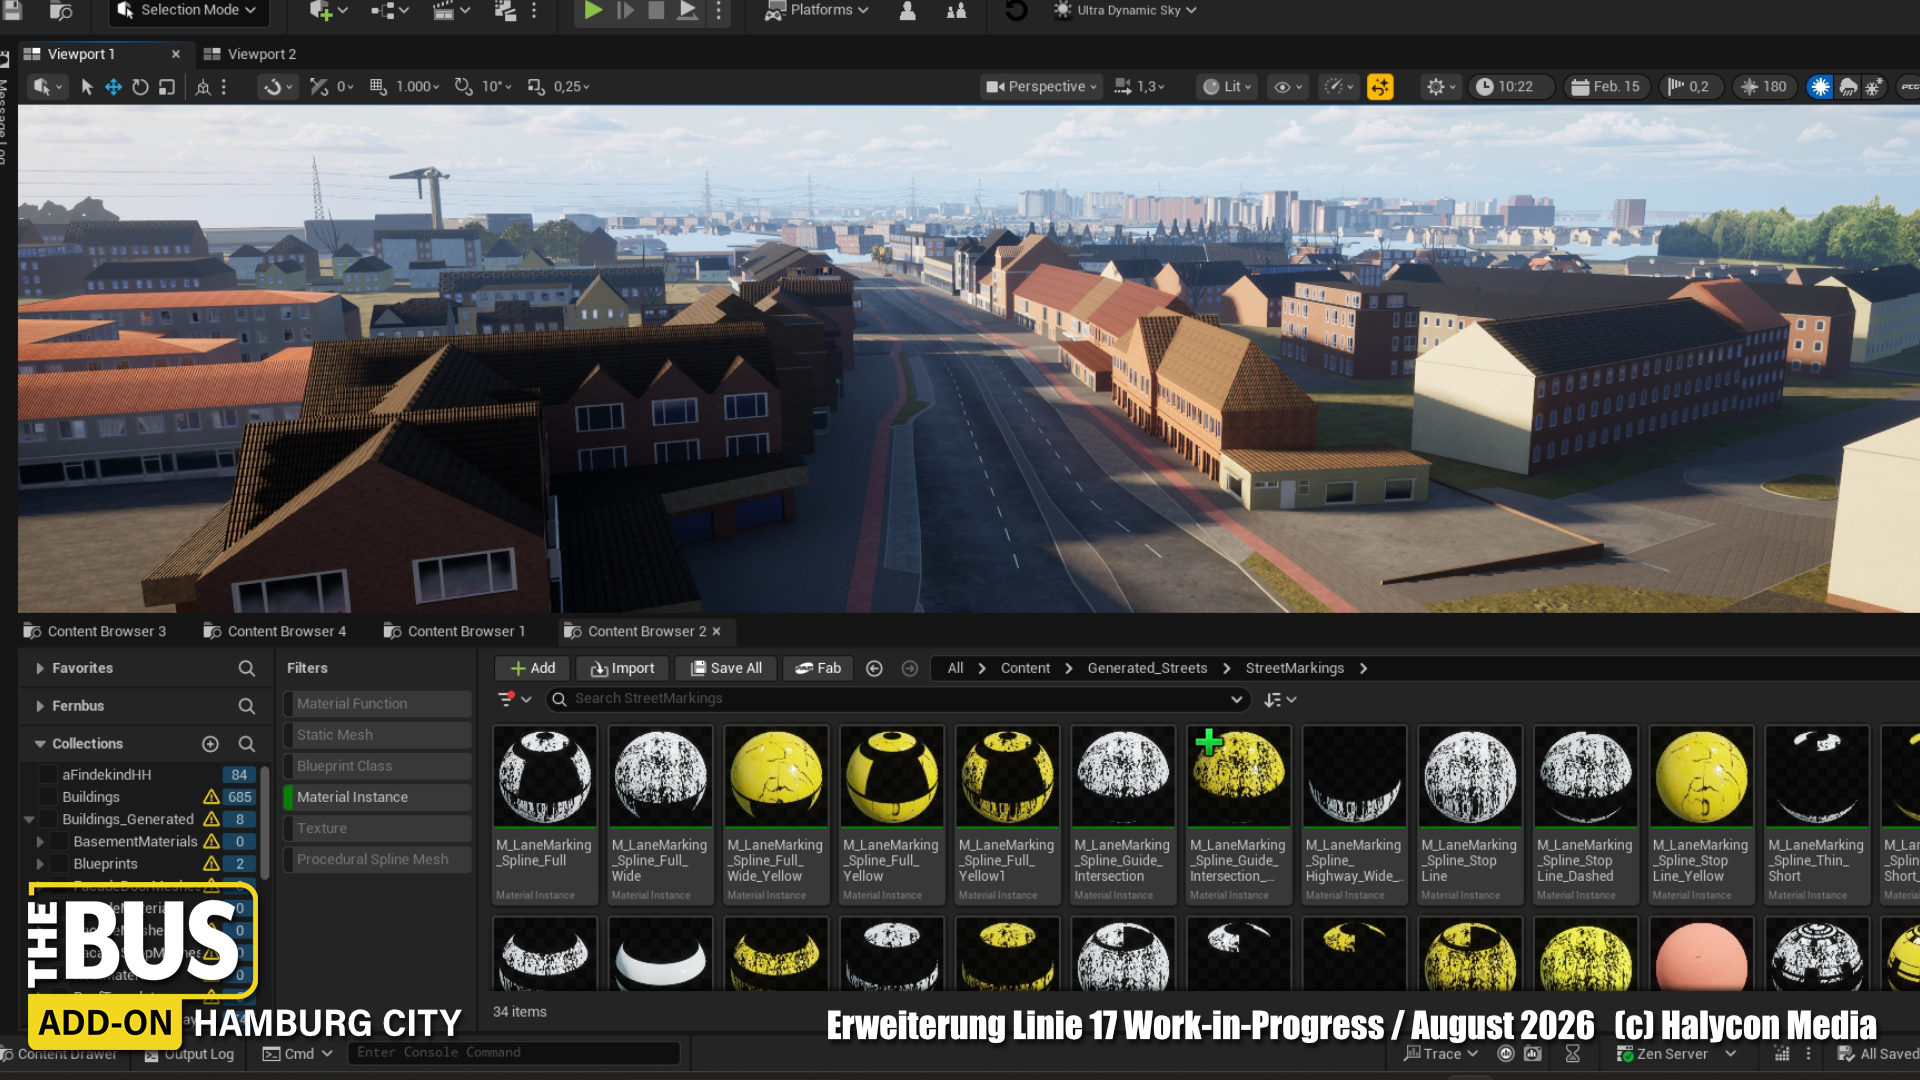Open the Lit view mode dropdown
The height and width of the screenshot is (1080, 1920).
[1227, 87]
